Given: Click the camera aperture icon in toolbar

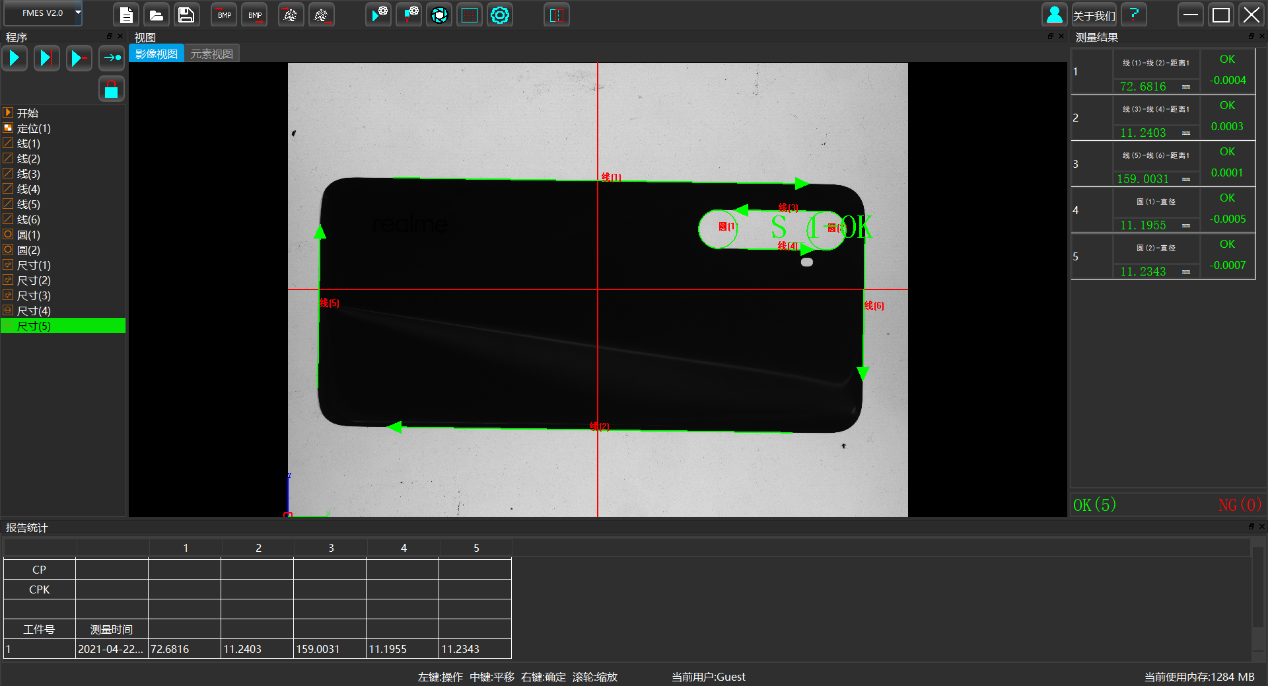Looking at the screenshot, I should click(x=438, y=14).
